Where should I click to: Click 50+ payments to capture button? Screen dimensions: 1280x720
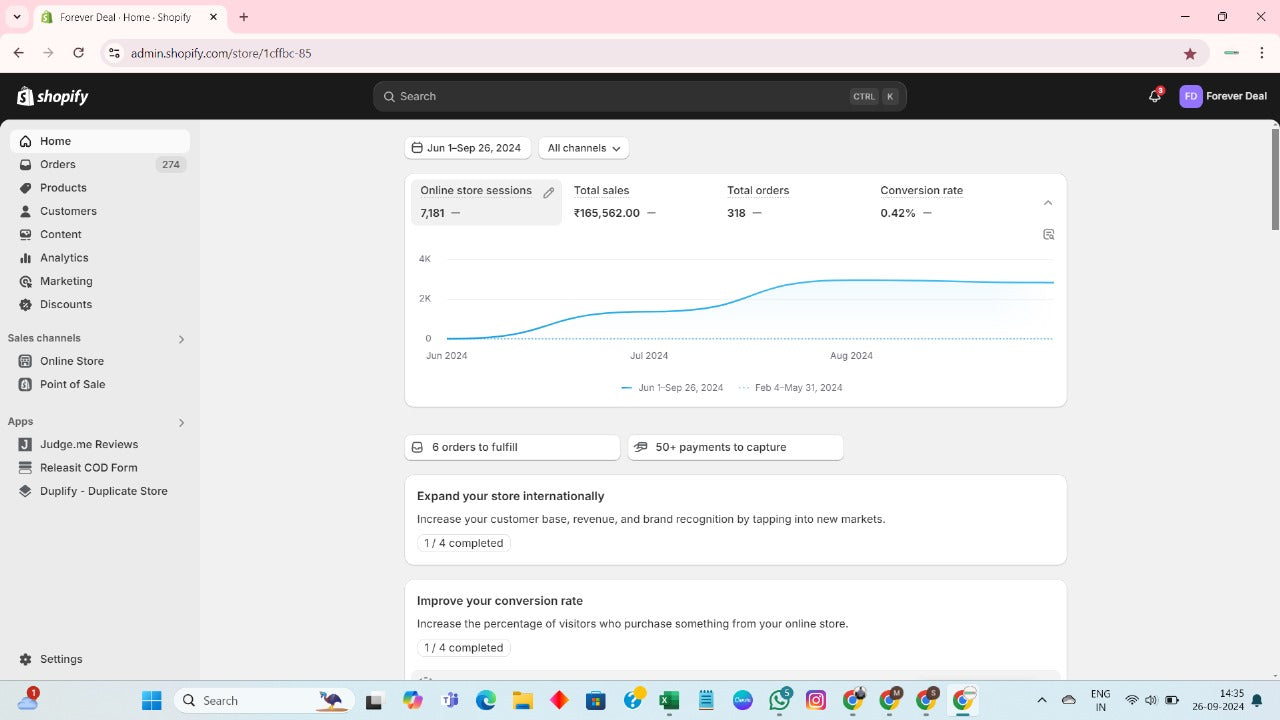point(735,447)
